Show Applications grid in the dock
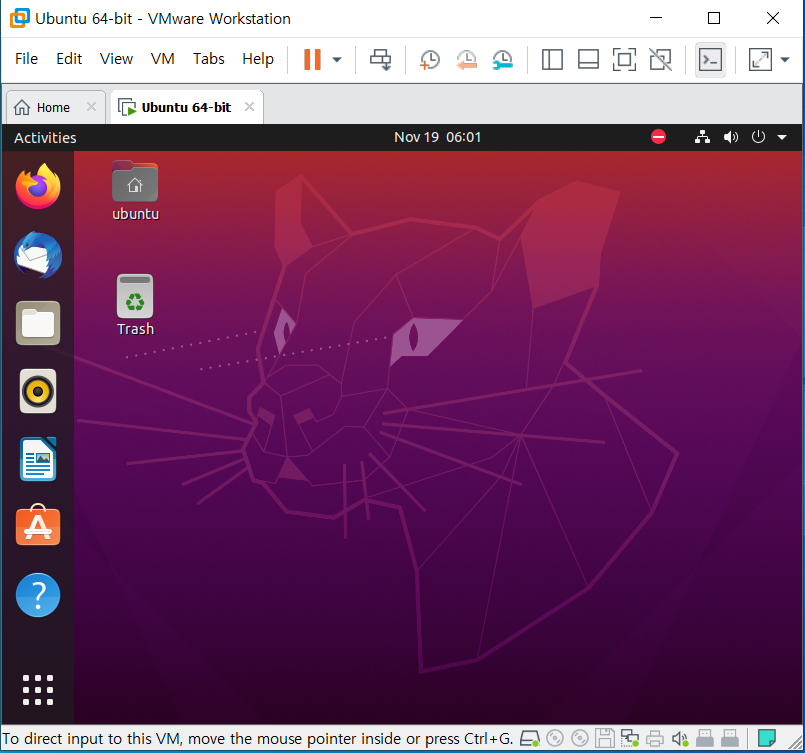 click(38, 690)
